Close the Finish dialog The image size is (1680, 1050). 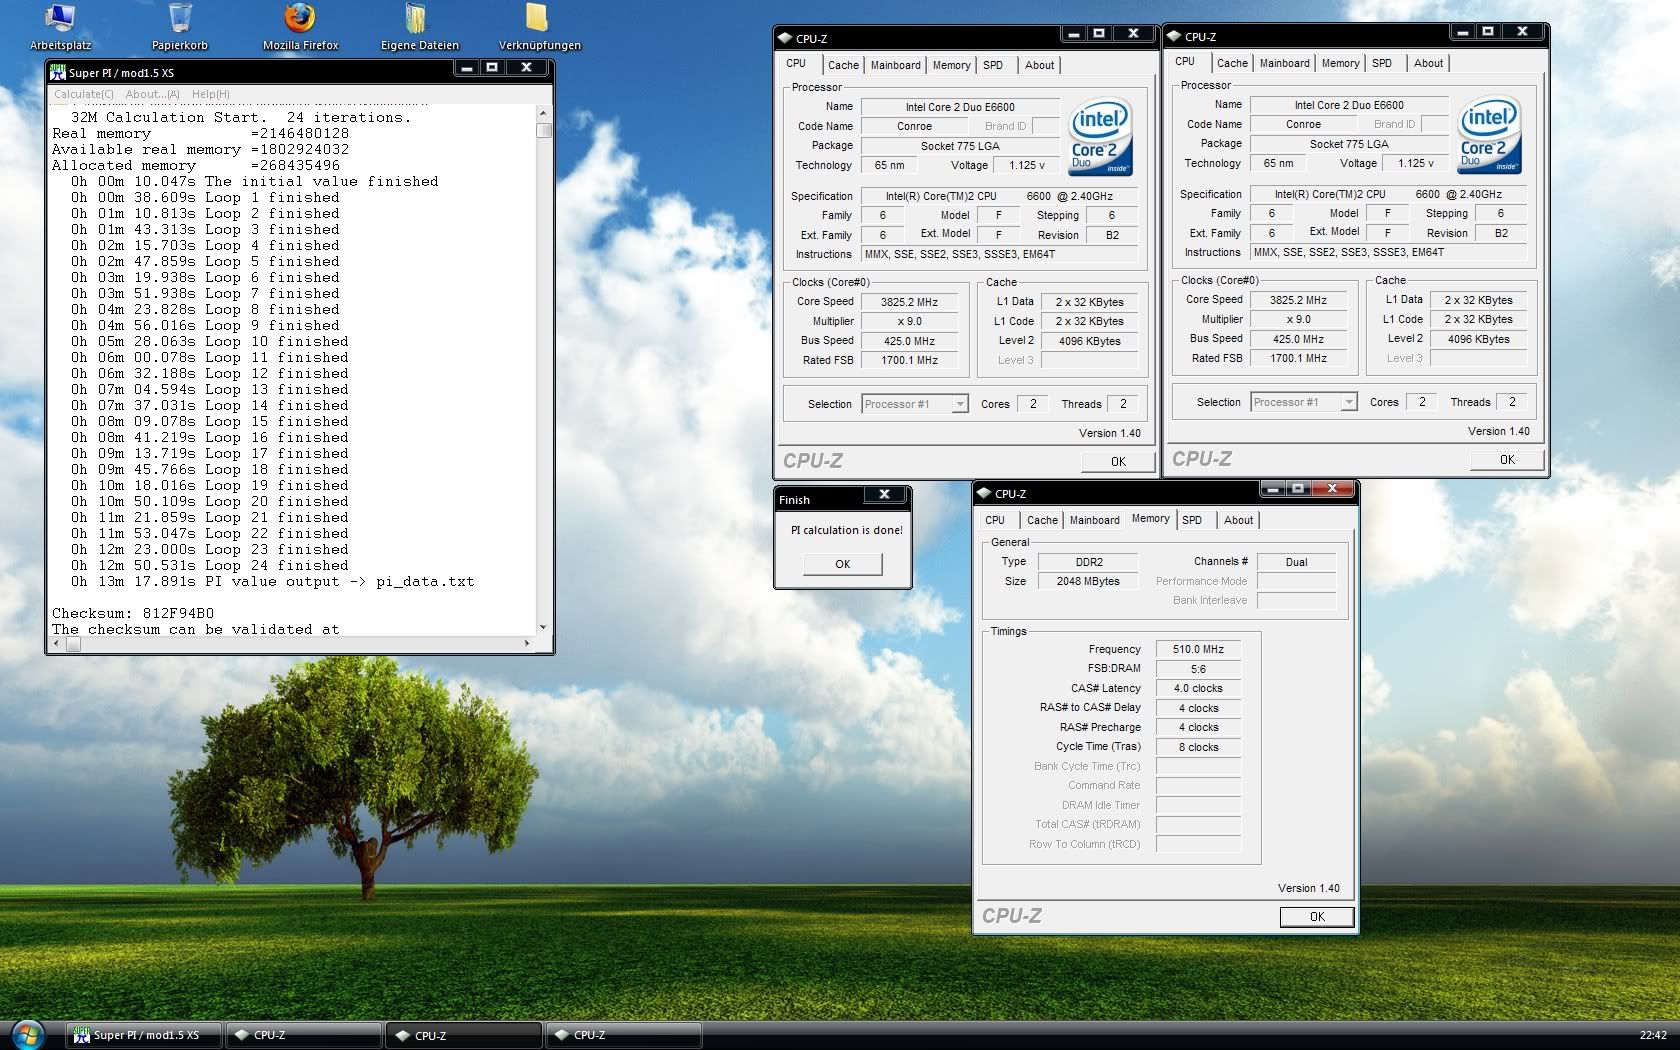point(884,494)
